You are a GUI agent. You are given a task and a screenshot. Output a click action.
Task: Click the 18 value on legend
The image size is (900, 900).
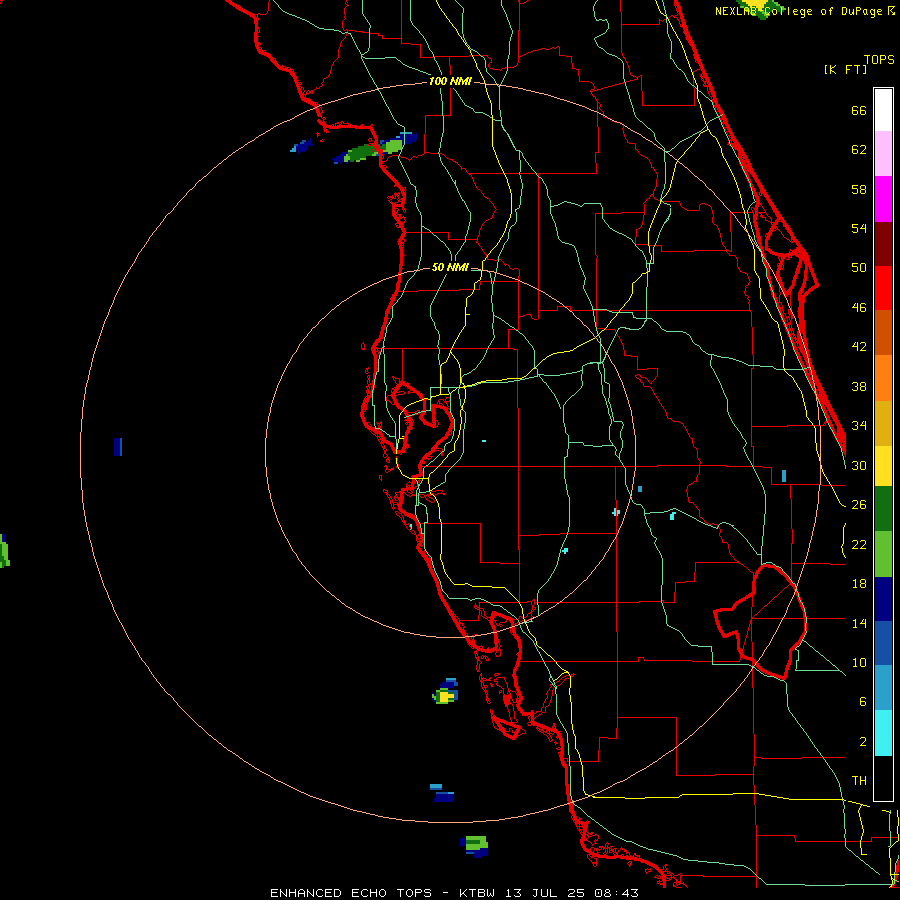[x=859, y=584]
